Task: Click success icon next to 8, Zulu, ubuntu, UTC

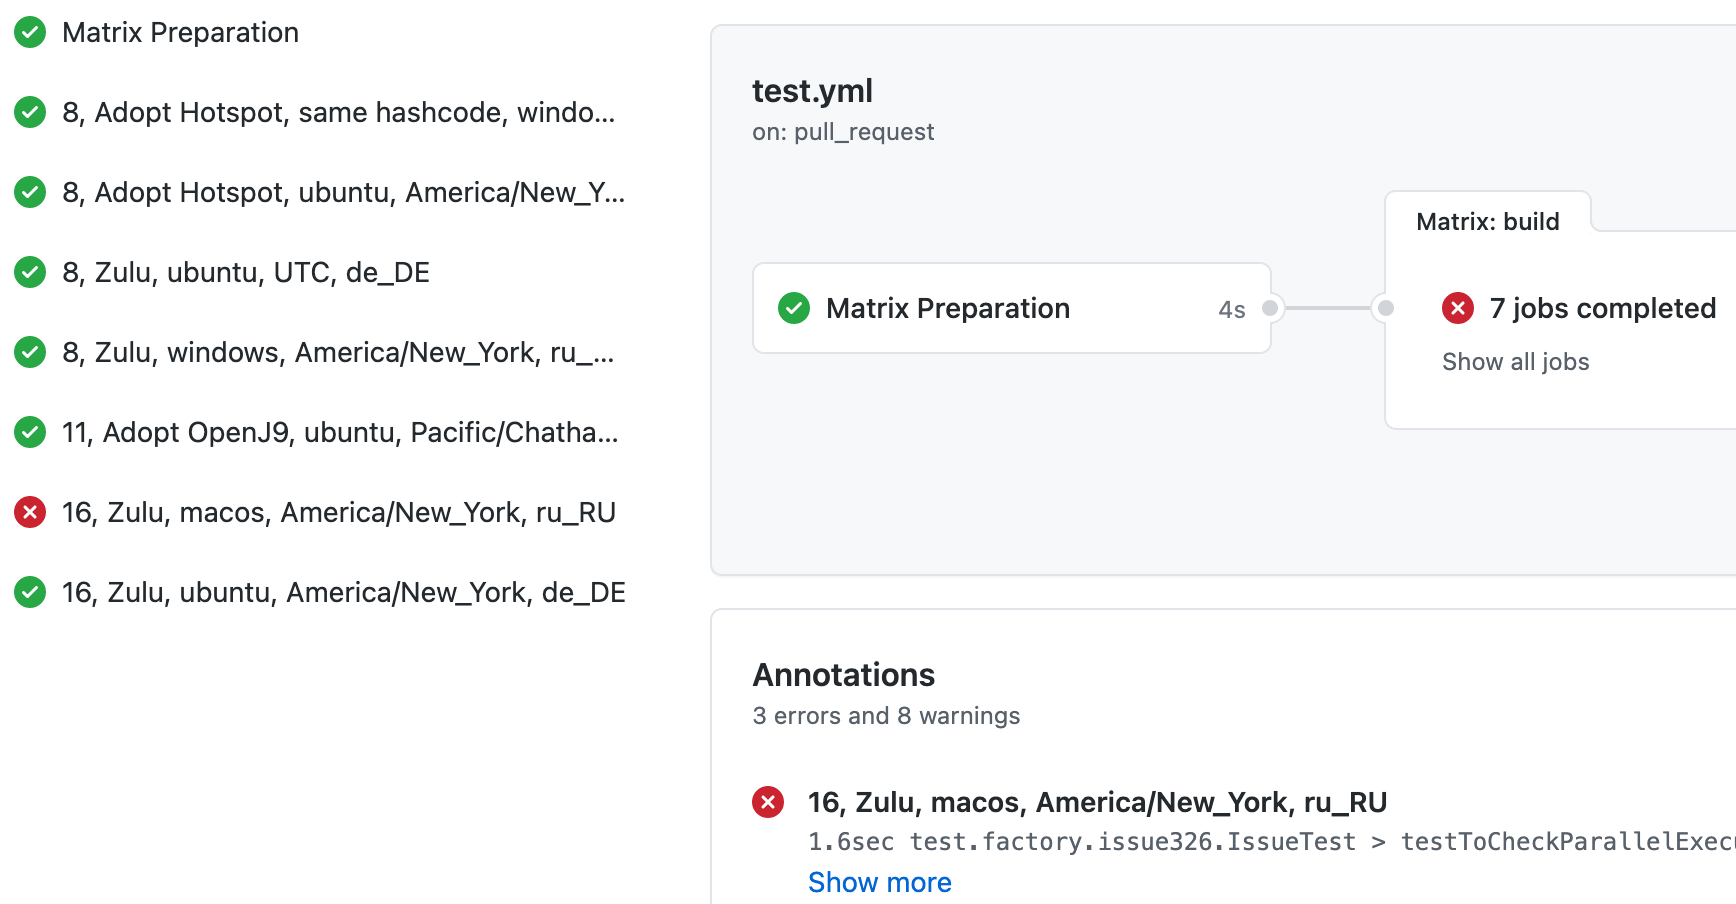Action: click(30, 272)
